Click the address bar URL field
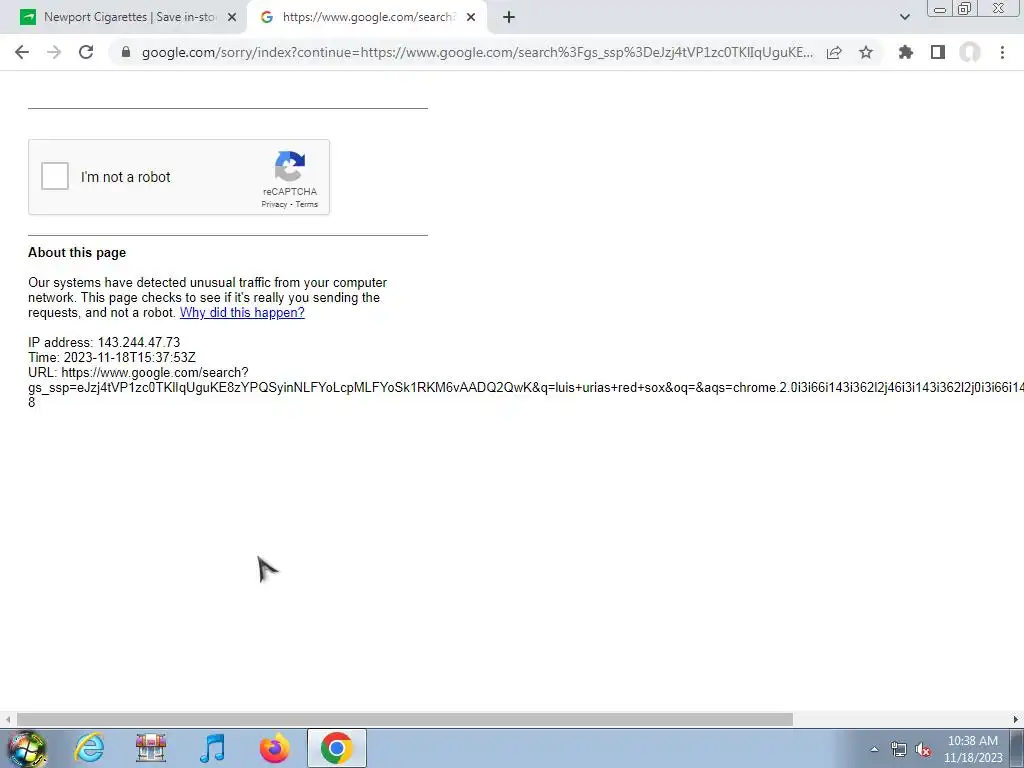 [x=477, y=52]
